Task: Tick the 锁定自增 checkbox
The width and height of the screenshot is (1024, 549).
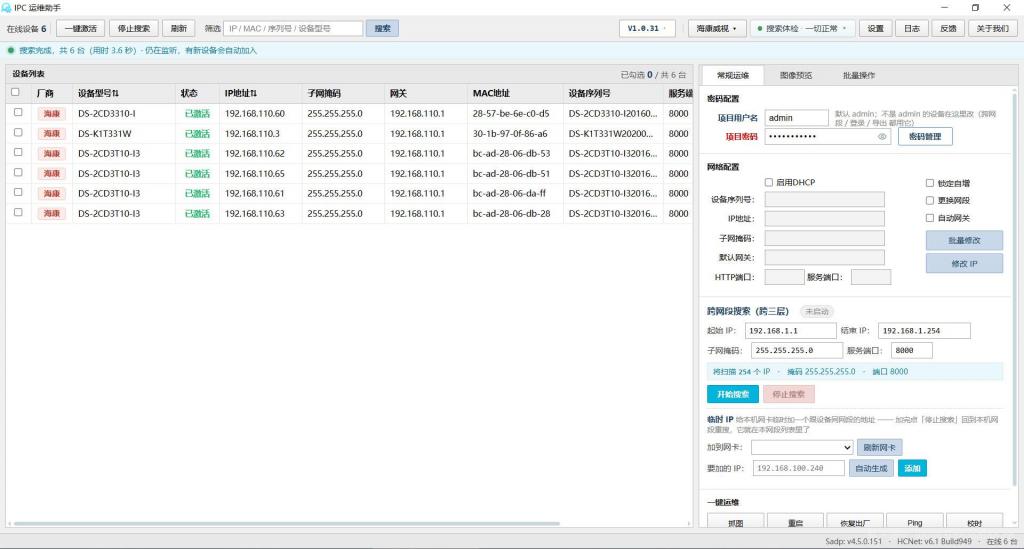Action: 930,183
